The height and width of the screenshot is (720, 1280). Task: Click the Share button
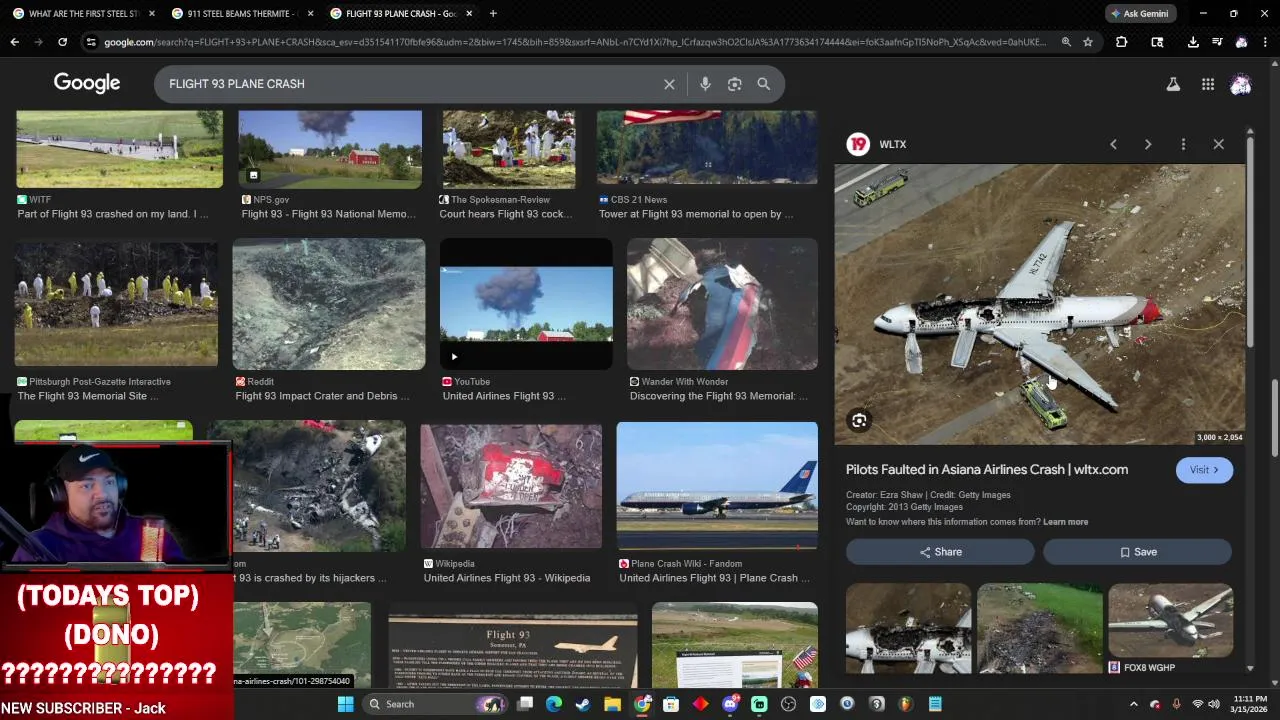[x=940, y=552]
